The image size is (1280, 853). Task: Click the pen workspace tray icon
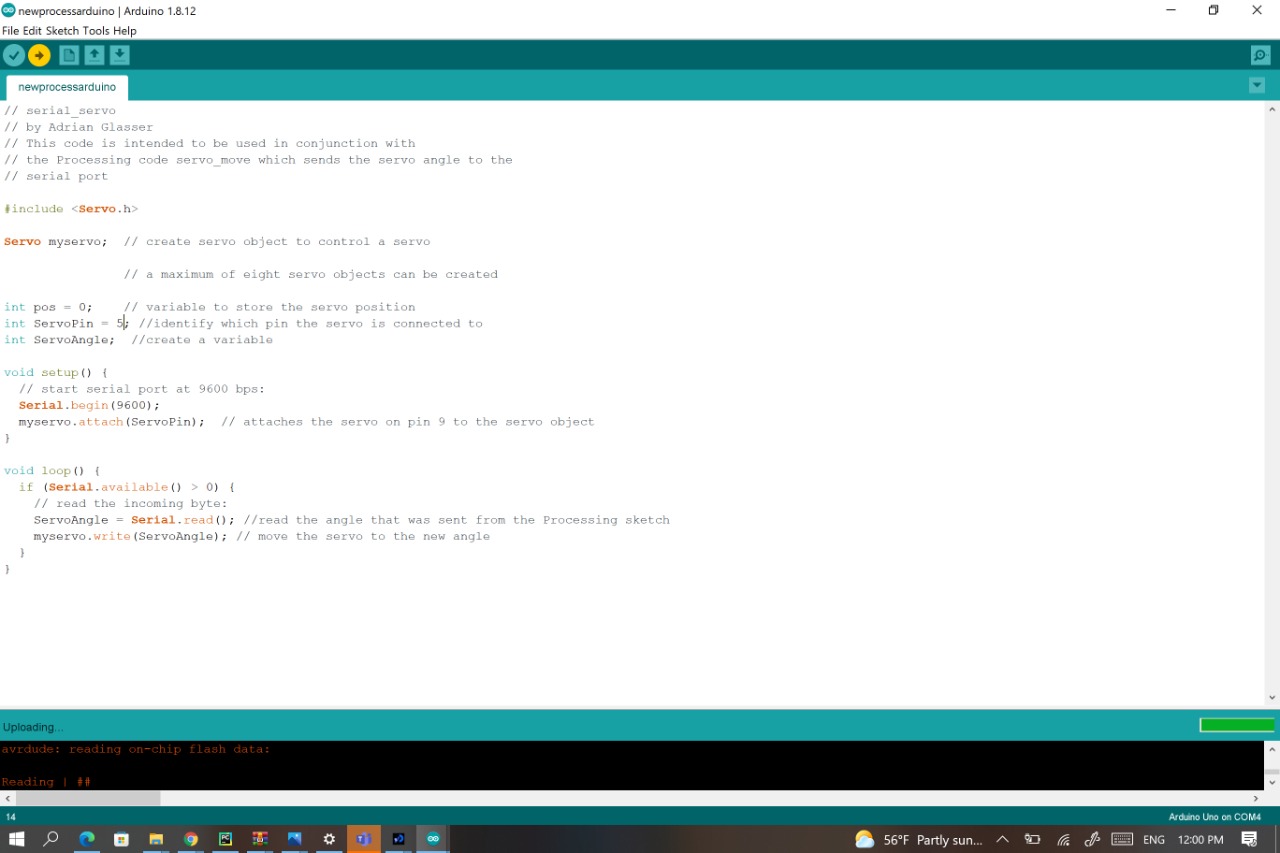(x=1092, y=840)
